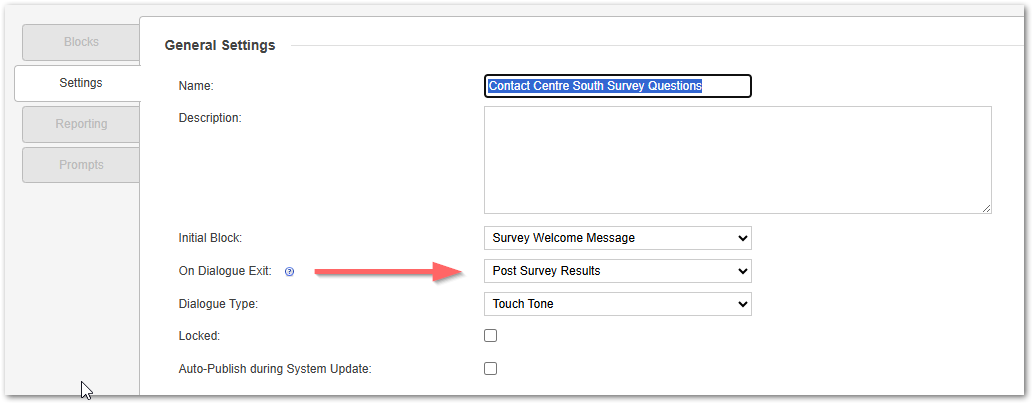
Task: Open the Dialogue Type dropdown
Action: pyautogui.click(x=617, y=303)
